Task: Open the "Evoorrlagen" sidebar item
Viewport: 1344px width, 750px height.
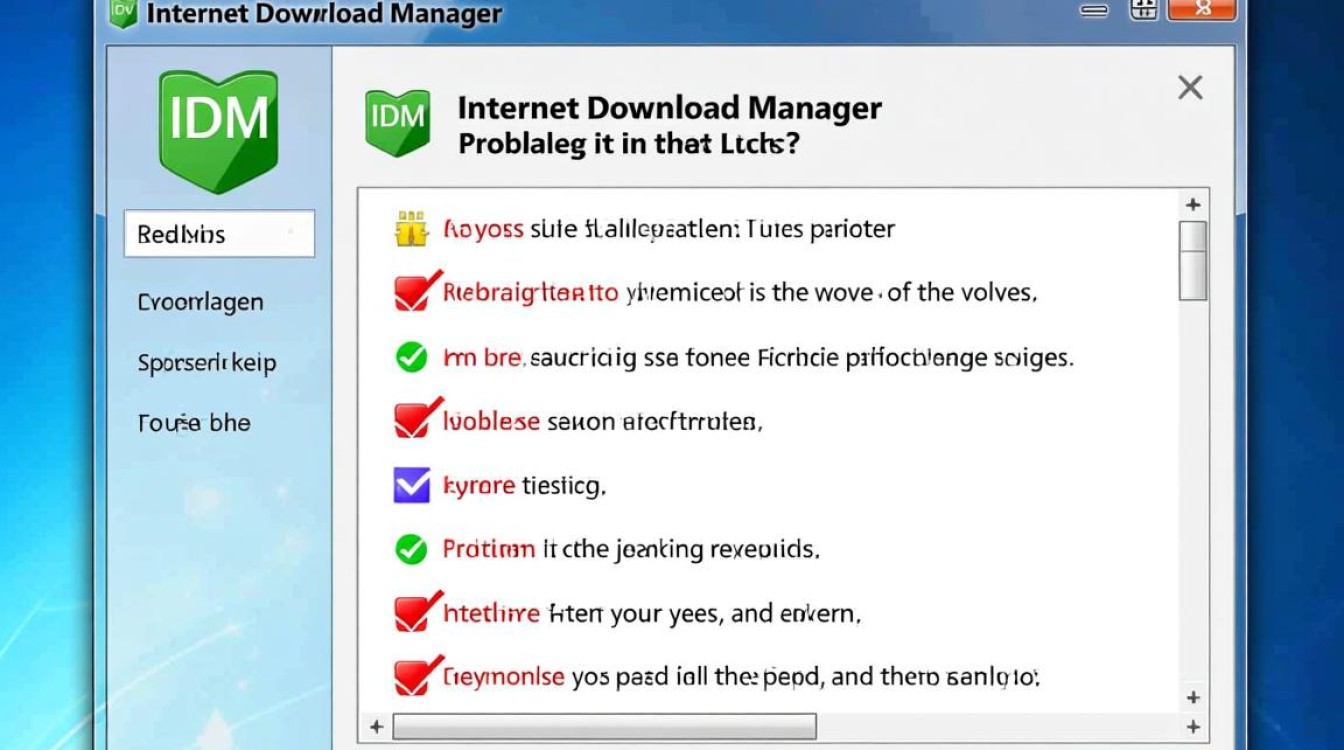Action: (x=200, y=302)
